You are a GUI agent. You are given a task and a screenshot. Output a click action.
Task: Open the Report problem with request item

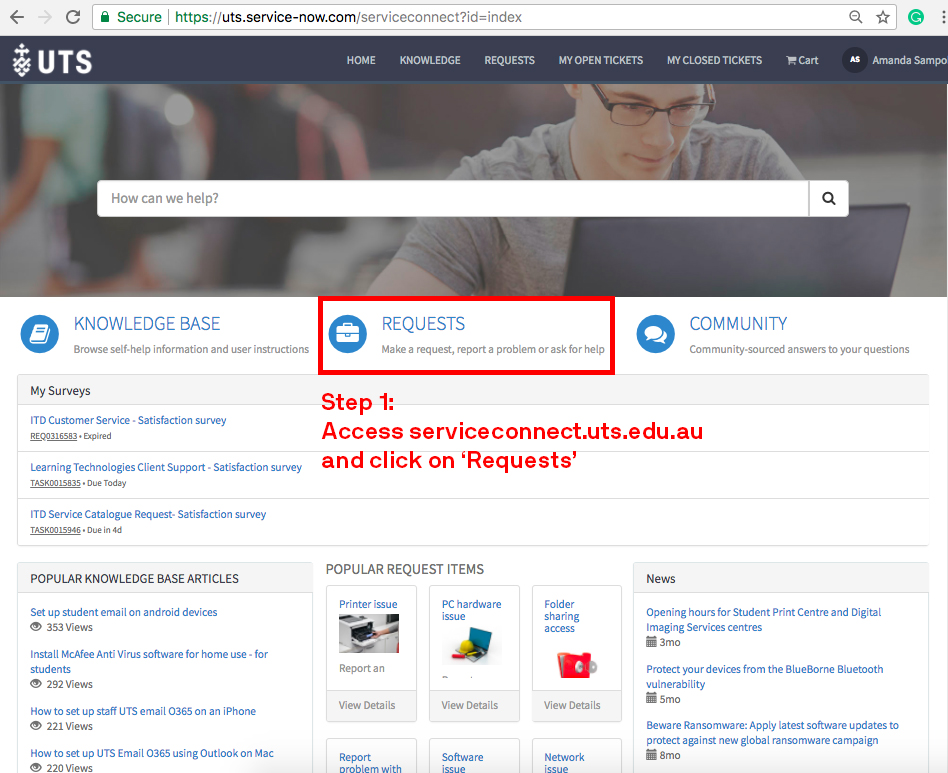tap(370, 763)
